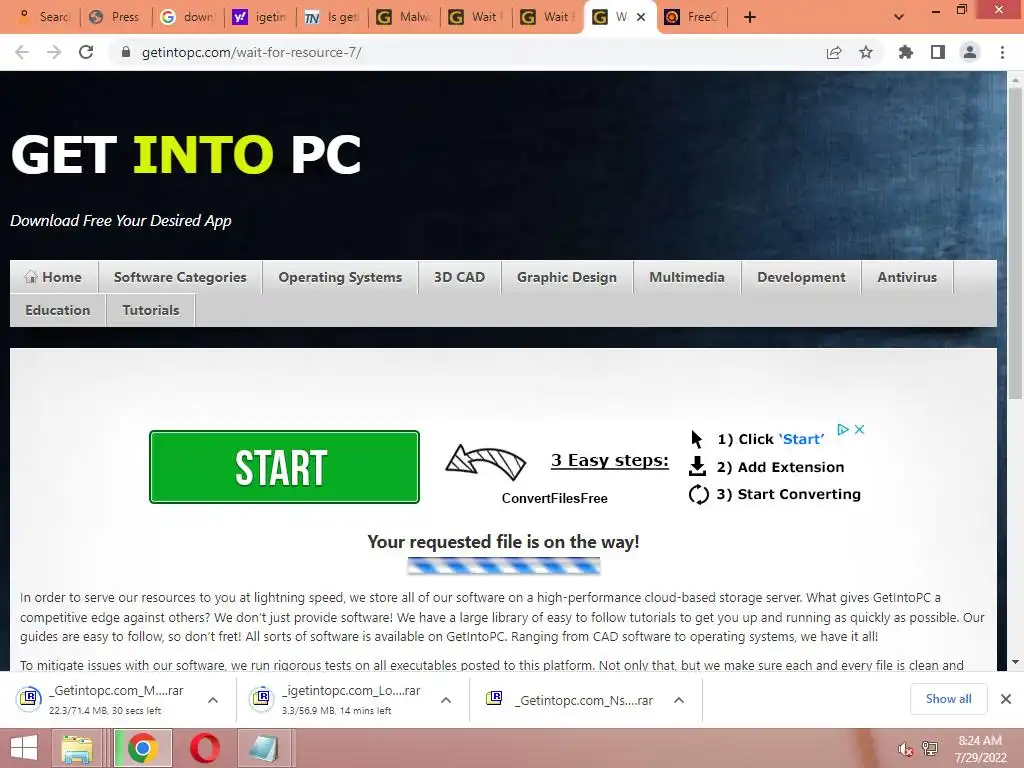
Task: Open the Extensions puzzle icon
Action: pos(906,52)
